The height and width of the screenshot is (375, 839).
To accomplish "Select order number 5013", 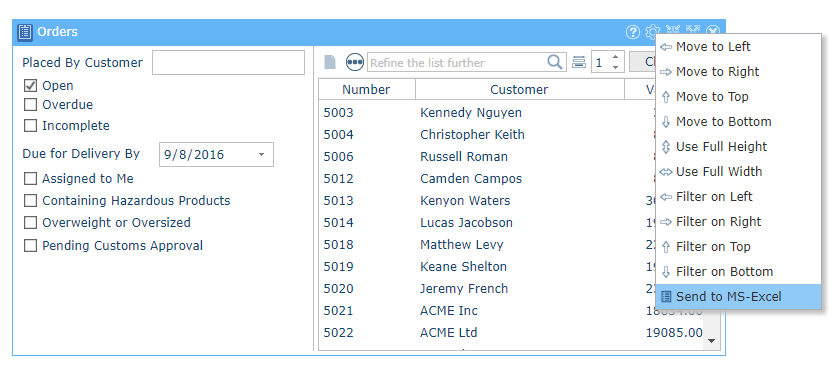I will pos(339,201).
